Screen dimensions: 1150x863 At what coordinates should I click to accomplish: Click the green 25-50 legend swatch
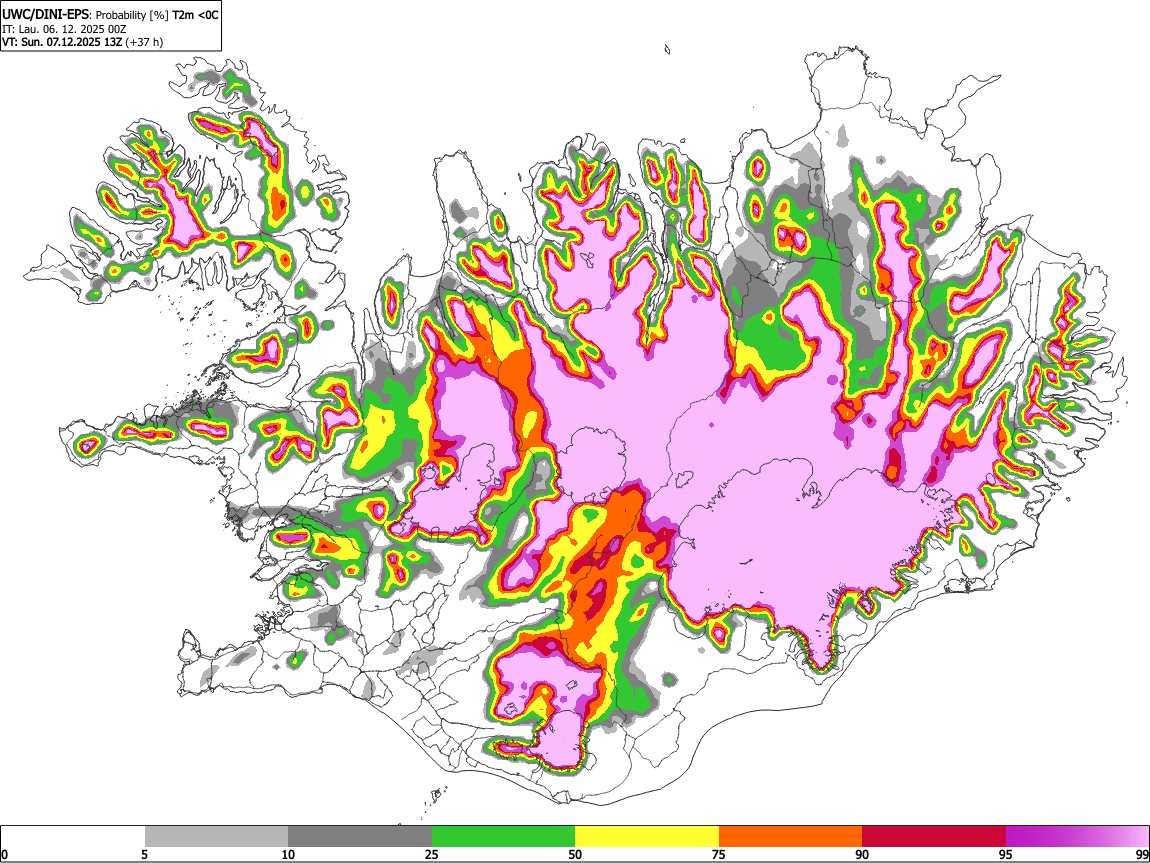click(503, 837)
